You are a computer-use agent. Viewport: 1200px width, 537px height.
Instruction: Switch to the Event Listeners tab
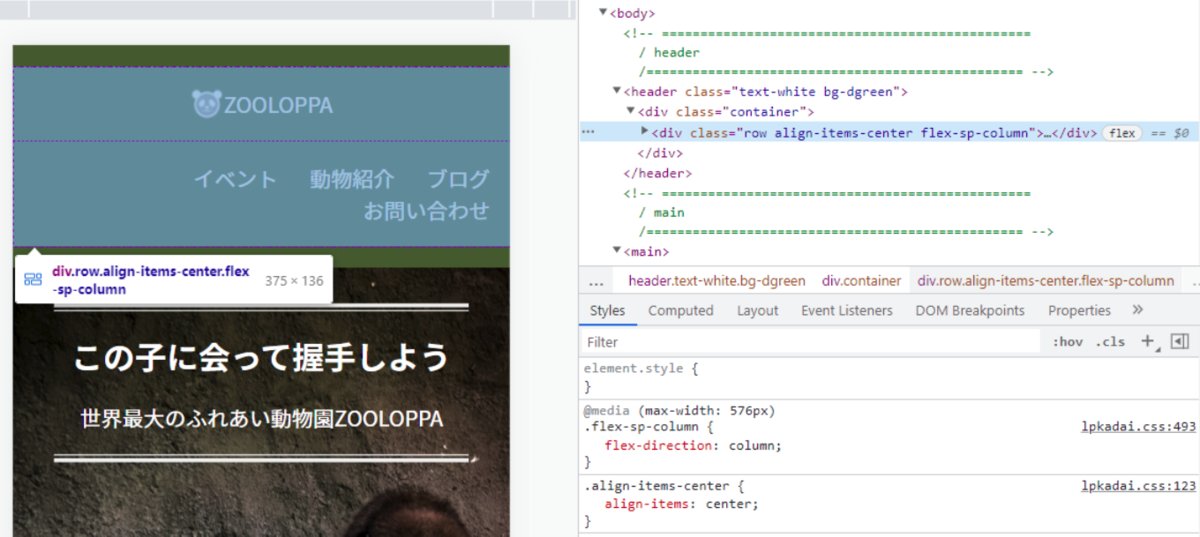click(x=847, y=311)
